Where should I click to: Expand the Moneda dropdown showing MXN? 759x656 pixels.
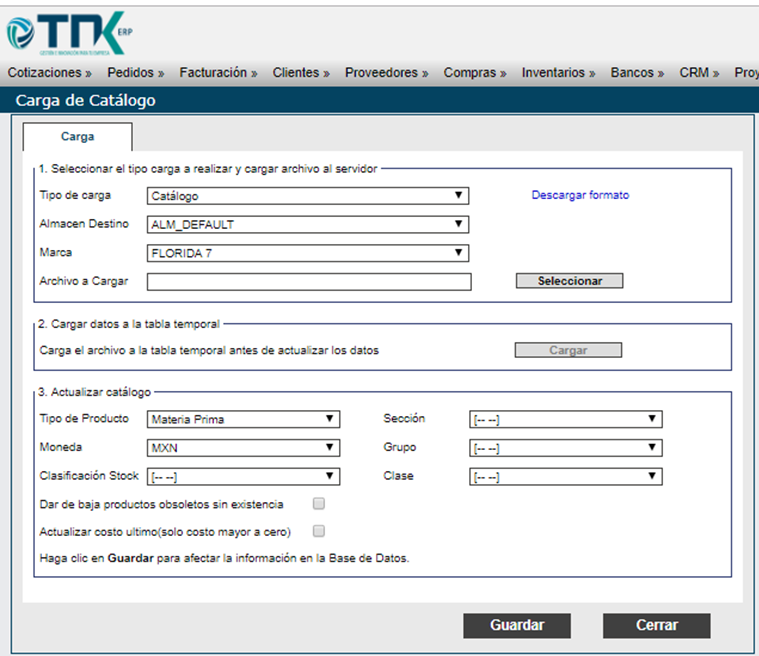pyautogui.click(x=244, y=448)
